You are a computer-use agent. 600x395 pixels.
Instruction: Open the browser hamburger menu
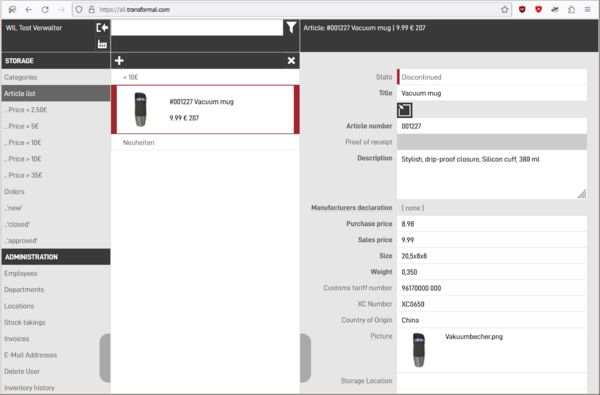tap(587, 10)
